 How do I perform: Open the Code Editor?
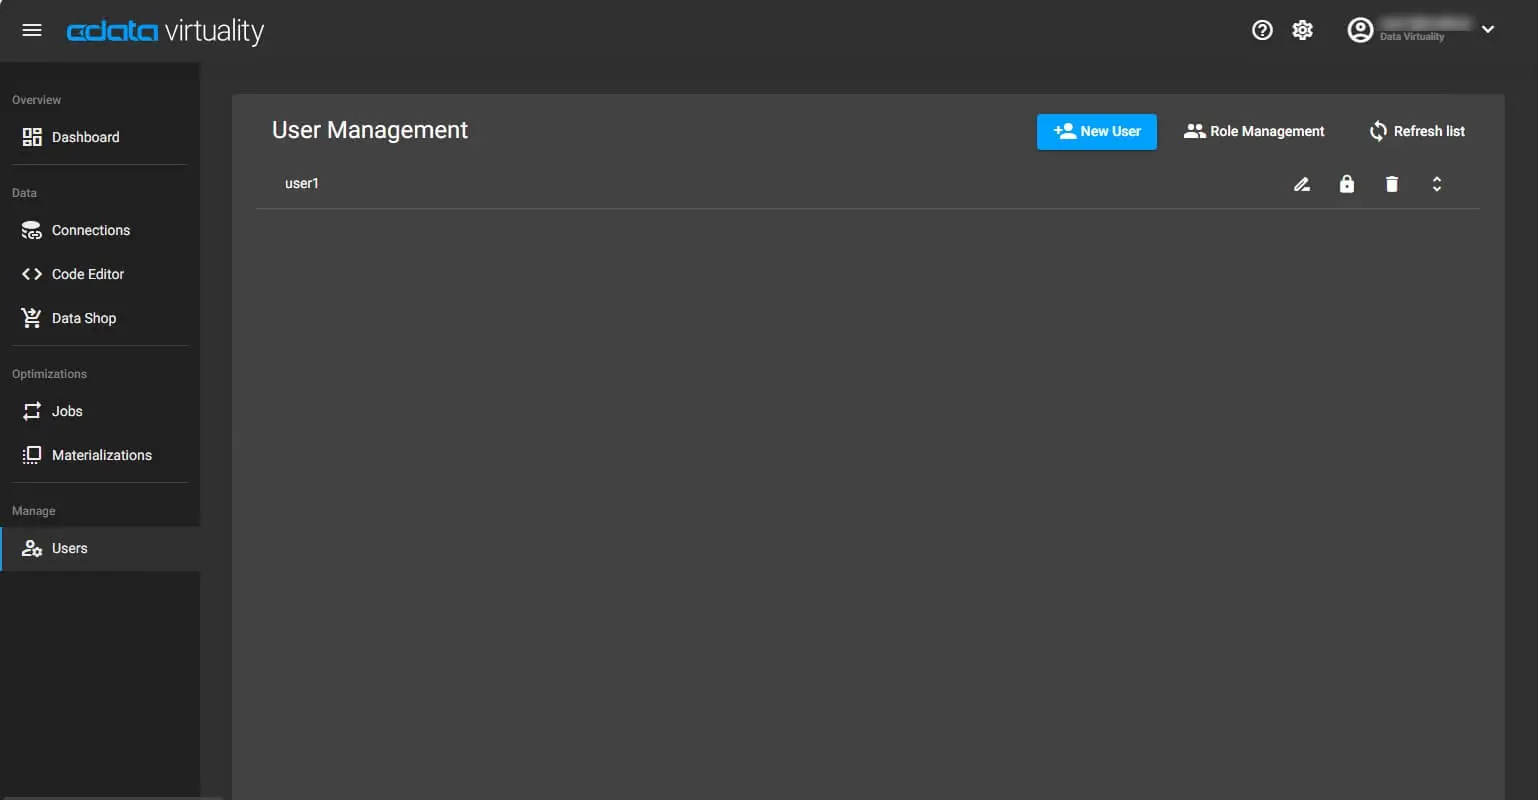pos(87,274)
